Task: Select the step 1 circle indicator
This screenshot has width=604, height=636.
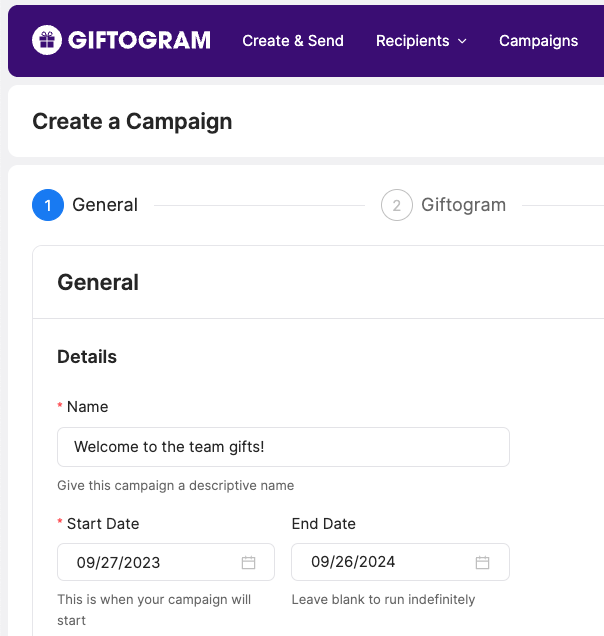Action: coord(48,205)
